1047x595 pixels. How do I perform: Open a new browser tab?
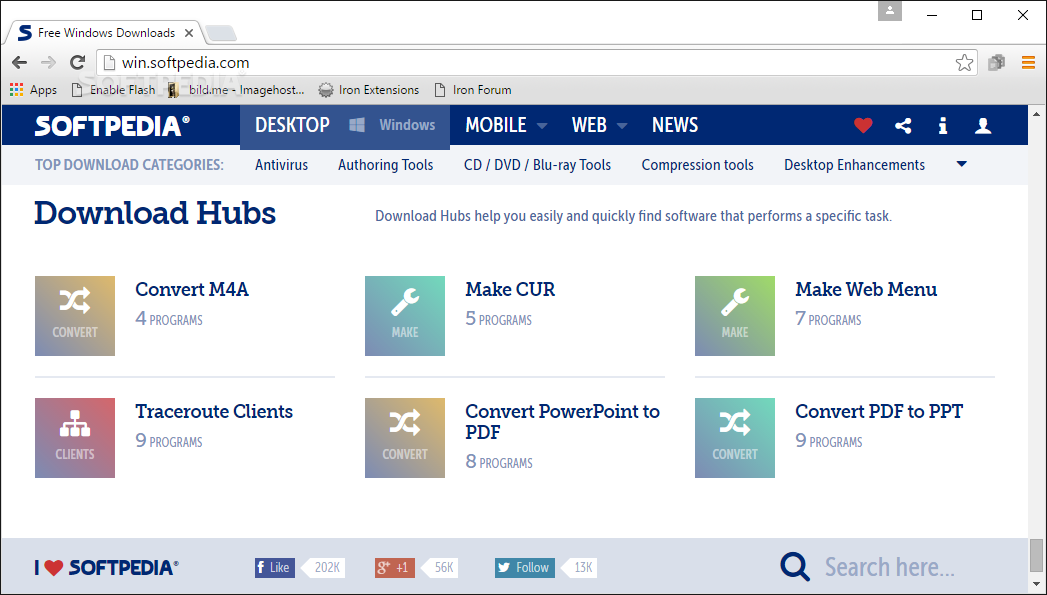click(x=220, y=33)
